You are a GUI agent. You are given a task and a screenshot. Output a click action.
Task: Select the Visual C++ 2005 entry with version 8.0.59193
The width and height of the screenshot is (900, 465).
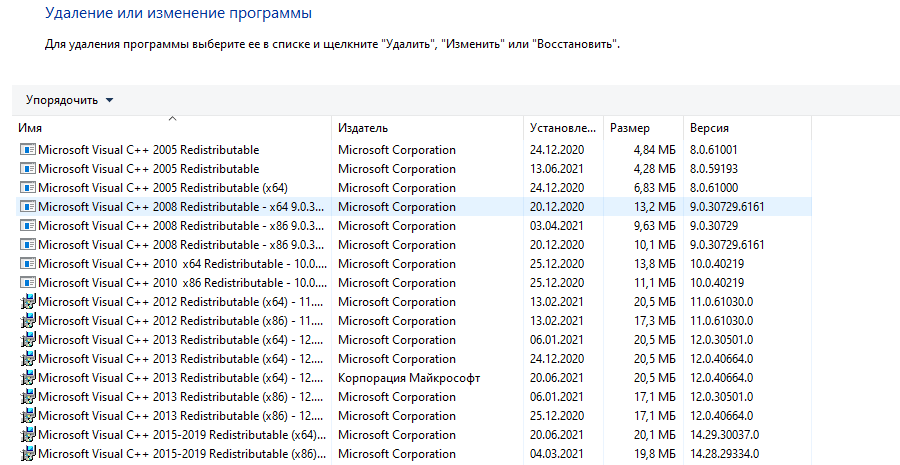(148, 169)
